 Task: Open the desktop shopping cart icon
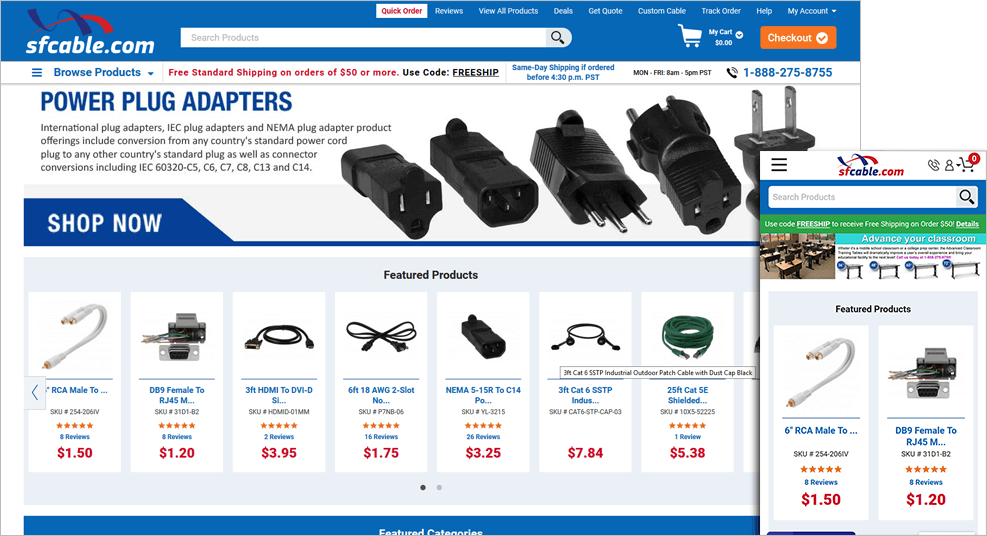tap(690, 36)
